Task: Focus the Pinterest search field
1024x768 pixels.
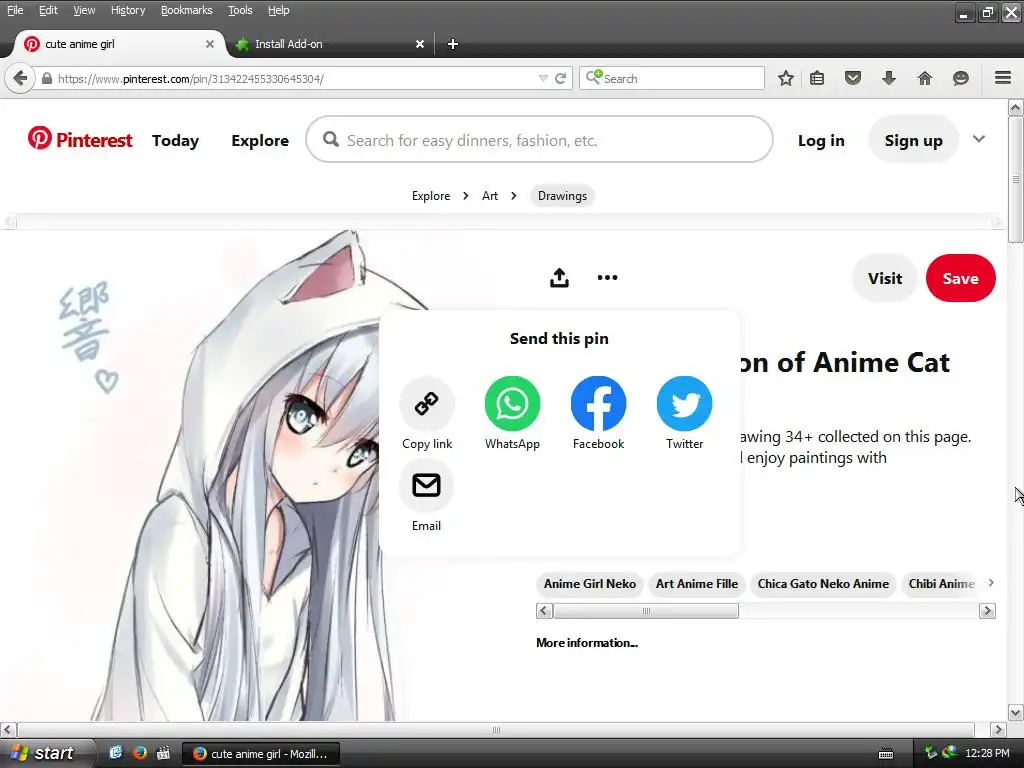Action: (x=539, y=139)
